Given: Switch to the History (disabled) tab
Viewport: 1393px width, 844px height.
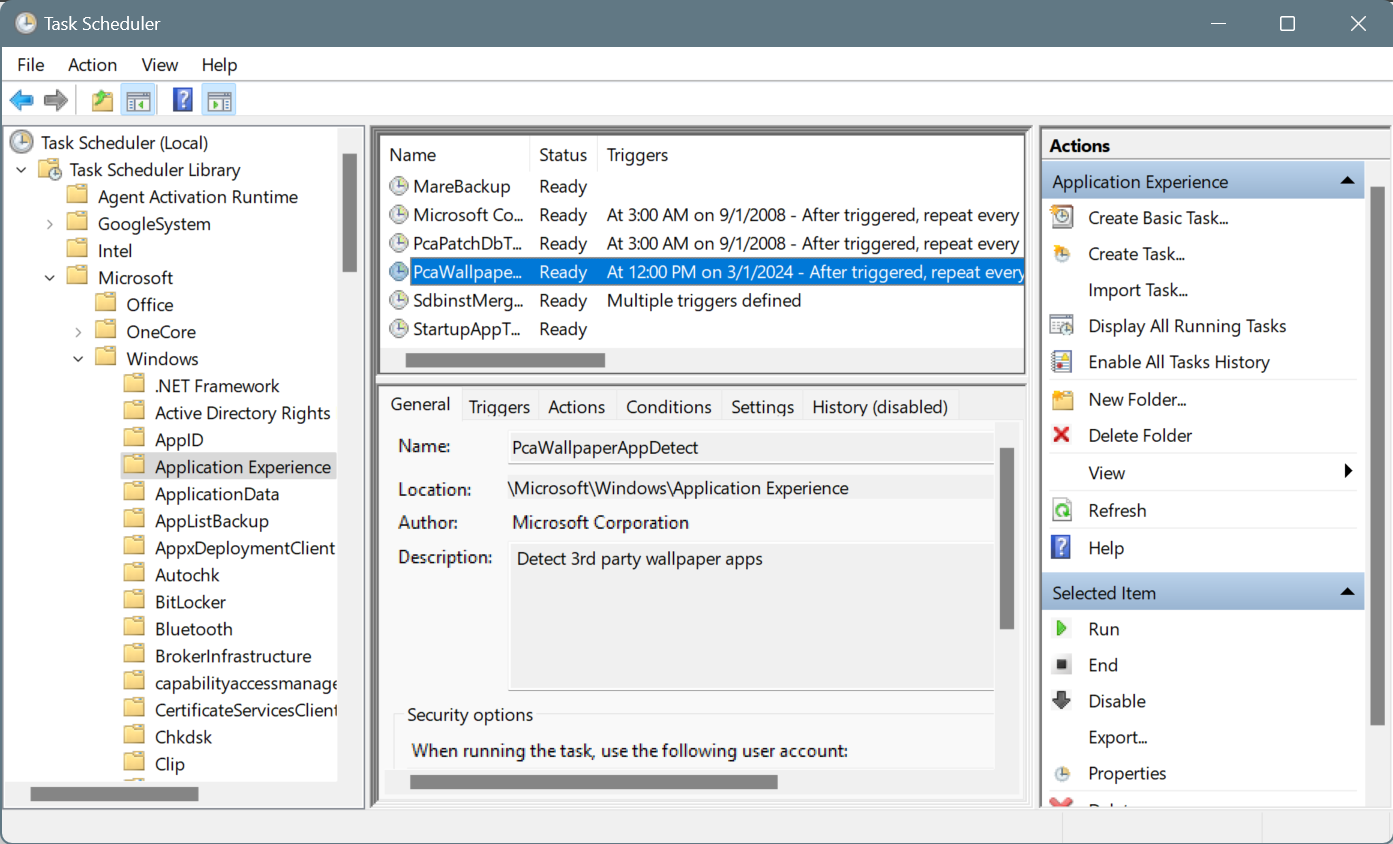Looking at the screenshot, I should point(880,407).
